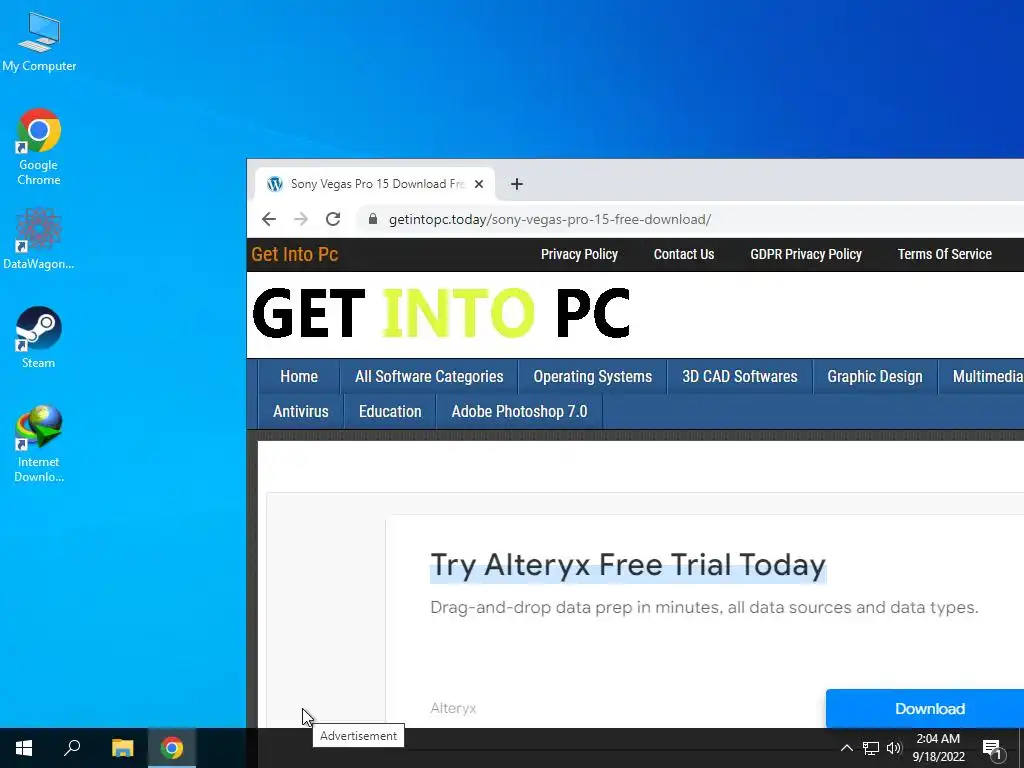The height and width of the screenshot is (768, 1024).
Task: View site security lock info
Action: [x=373, y=219]
